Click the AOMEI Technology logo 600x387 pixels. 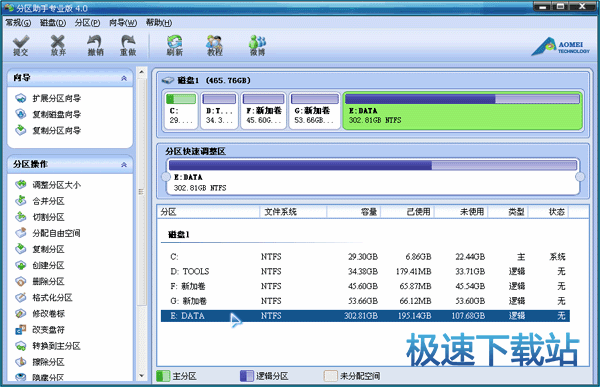561,46
